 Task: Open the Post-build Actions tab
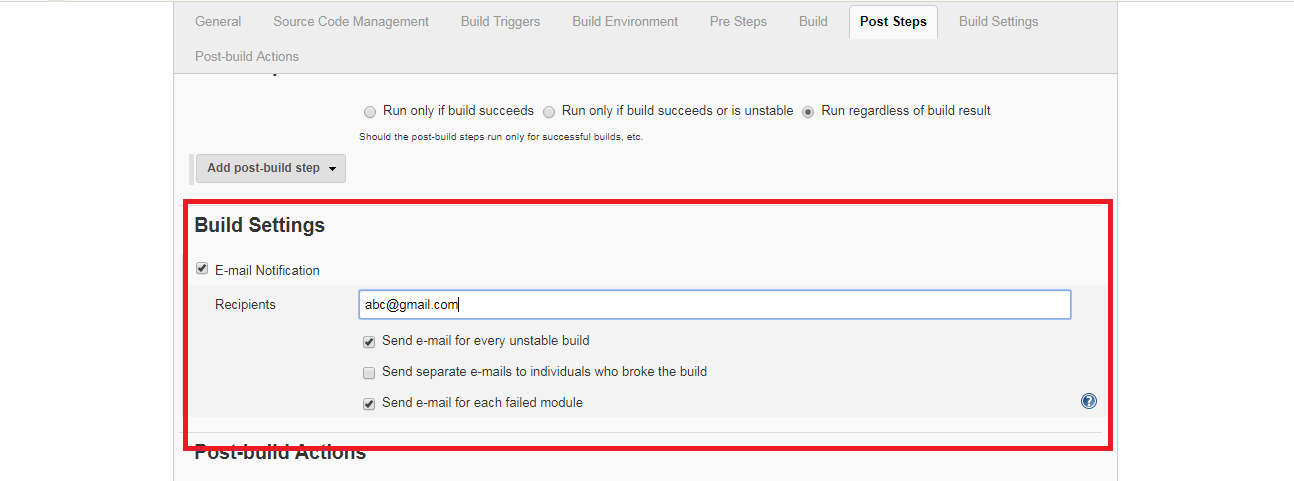click(247, 56)
